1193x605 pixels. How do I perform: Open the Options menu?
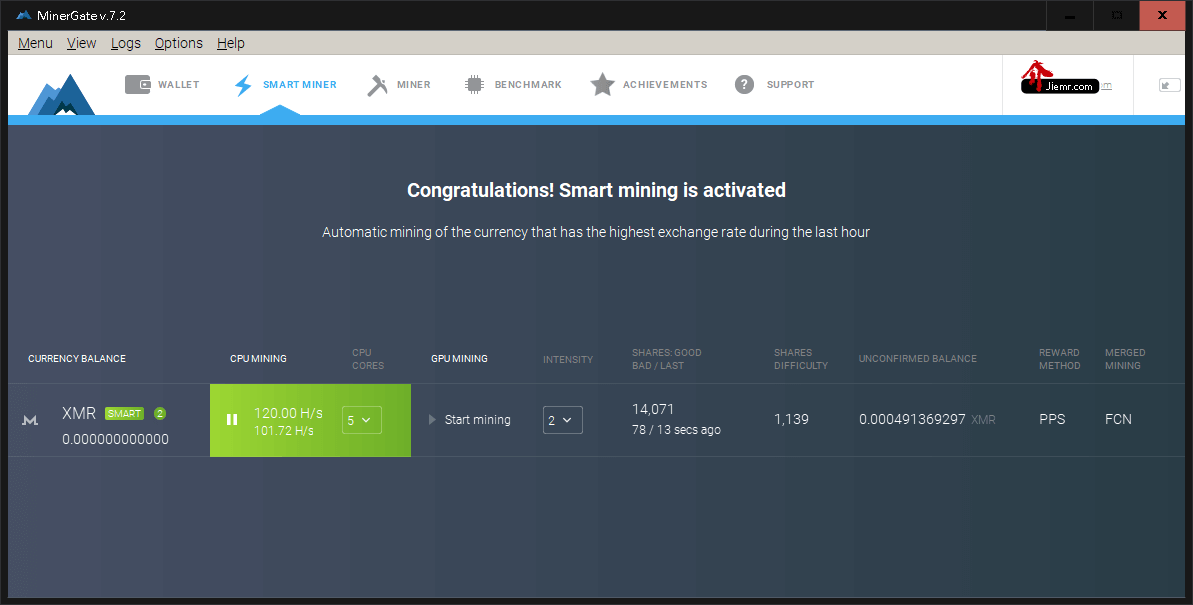point(179,43)
